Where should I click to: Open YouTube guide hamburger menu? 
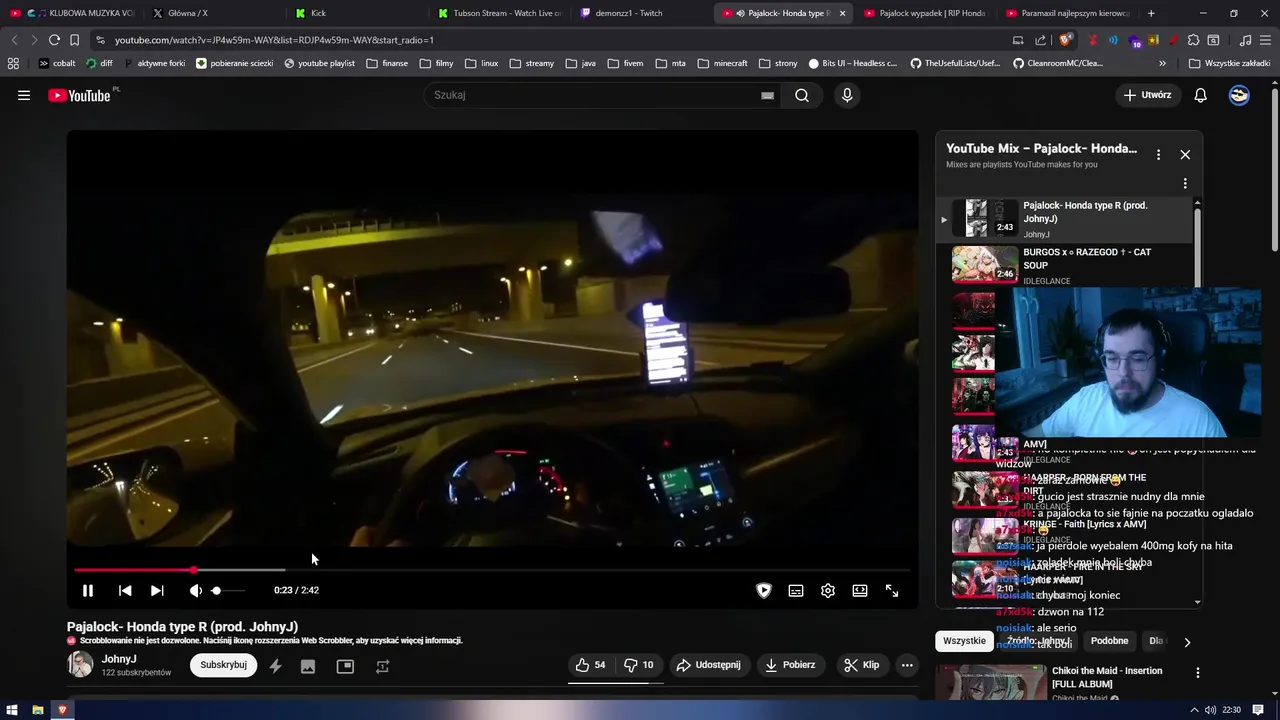click(x=24, y=95)
